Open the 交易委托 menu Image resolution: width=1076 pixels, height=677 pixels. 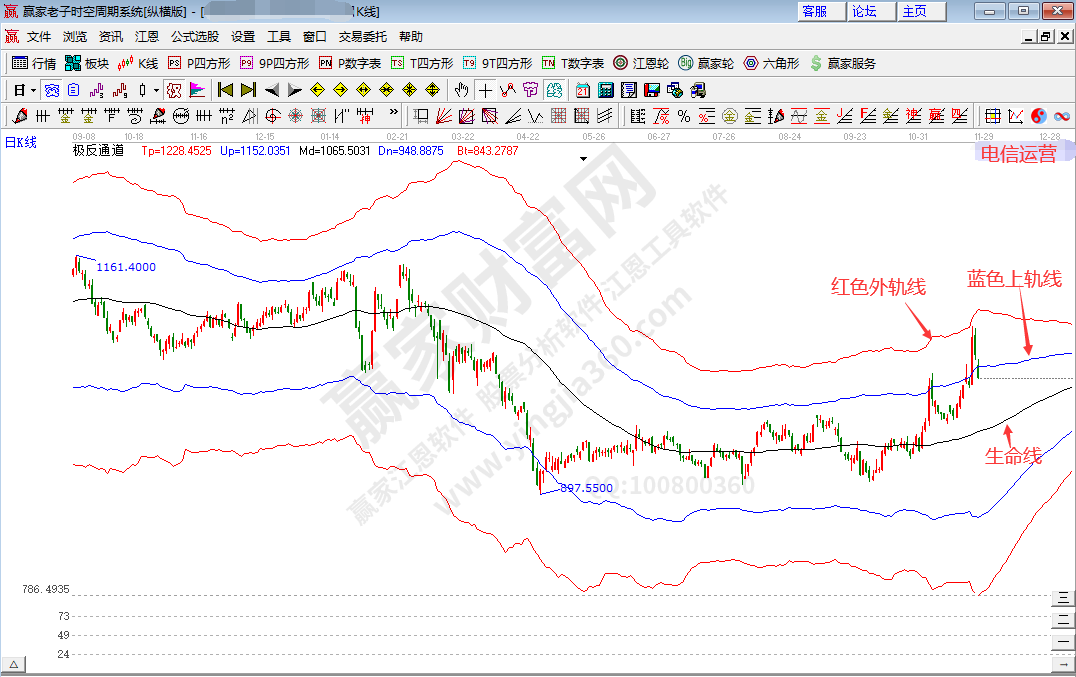click(x=362, y=37)
